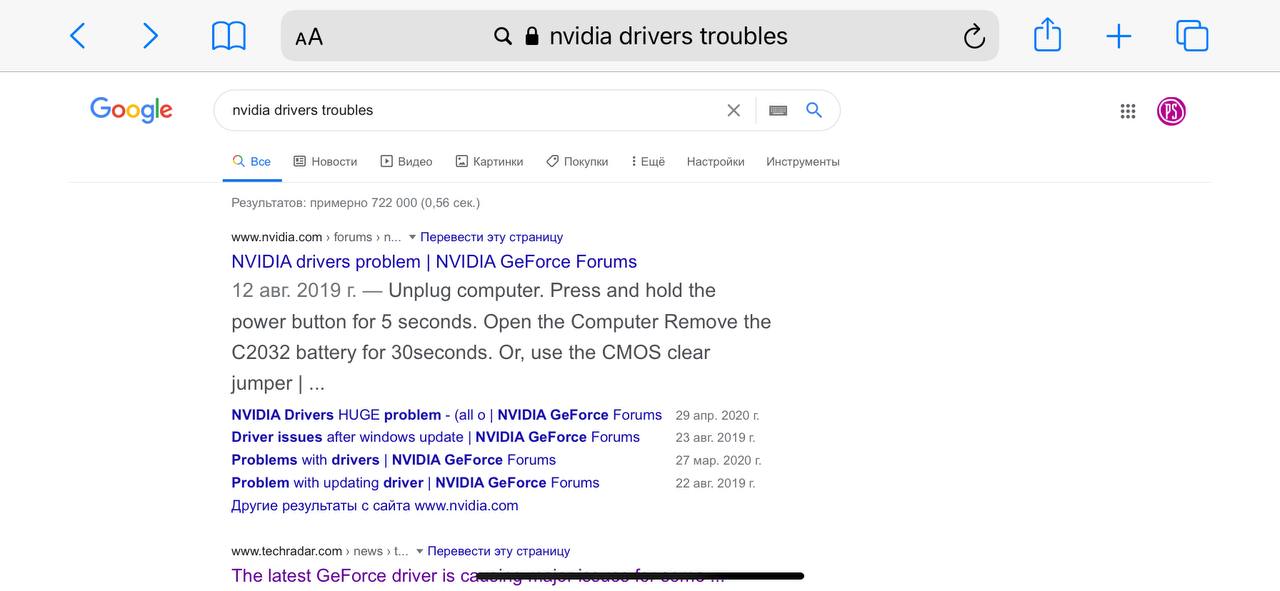Go back with Safari back arrow
This screenshot has width=1280, height=591.
coord(77,36)
